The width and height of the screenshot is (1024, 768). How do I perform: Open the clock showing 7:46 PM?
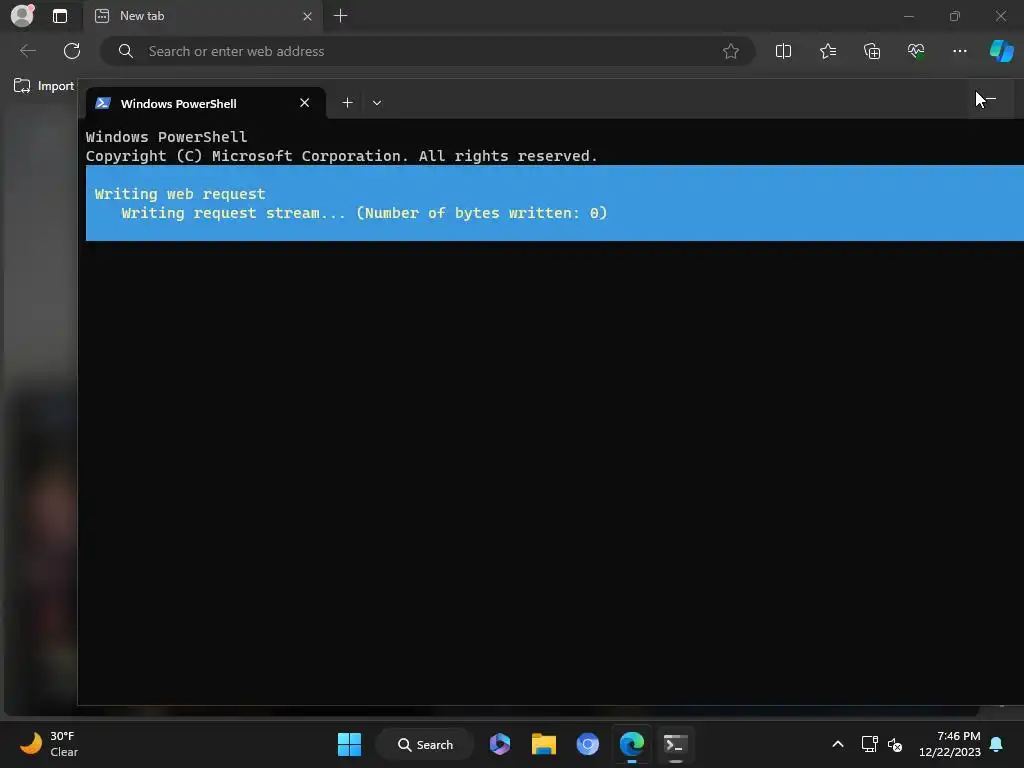click(950, 744)
